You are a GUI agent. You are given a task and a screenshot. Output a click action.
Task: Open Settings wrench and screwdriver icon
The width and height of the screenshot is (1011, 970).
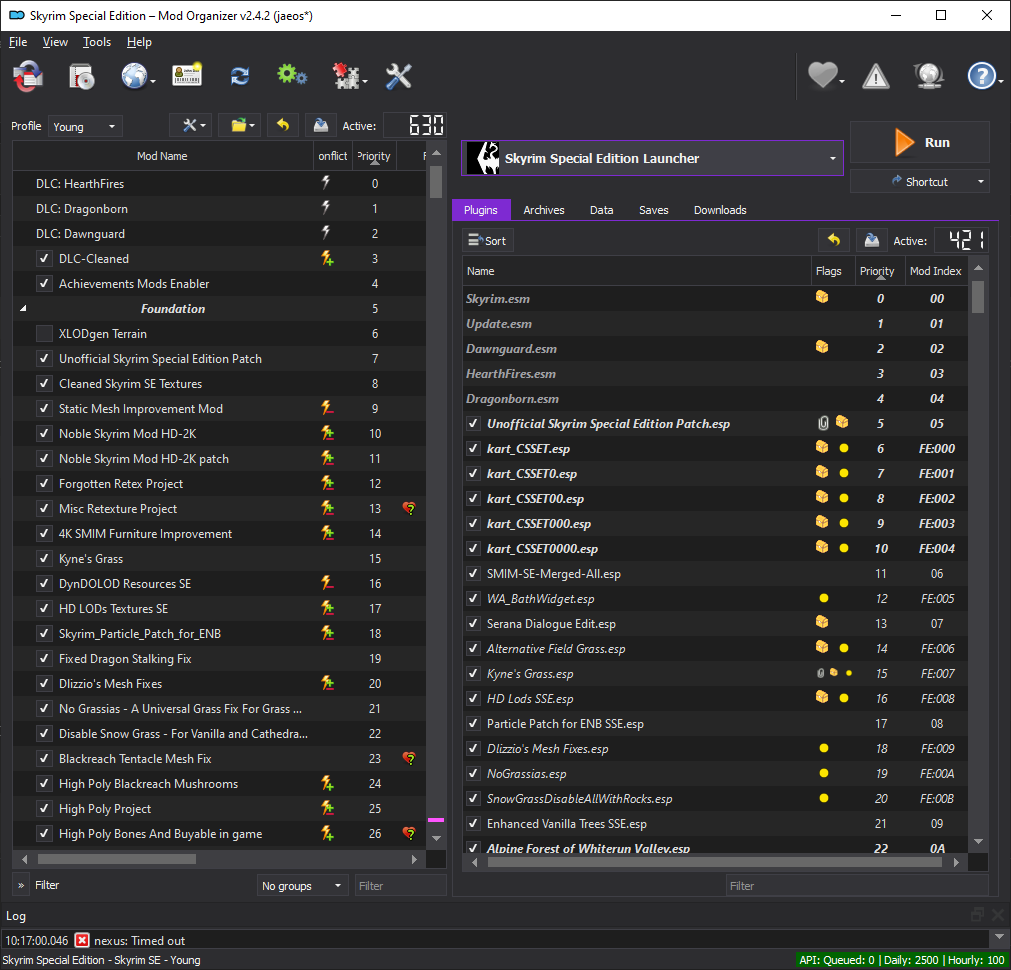click(x=398, y=76)
